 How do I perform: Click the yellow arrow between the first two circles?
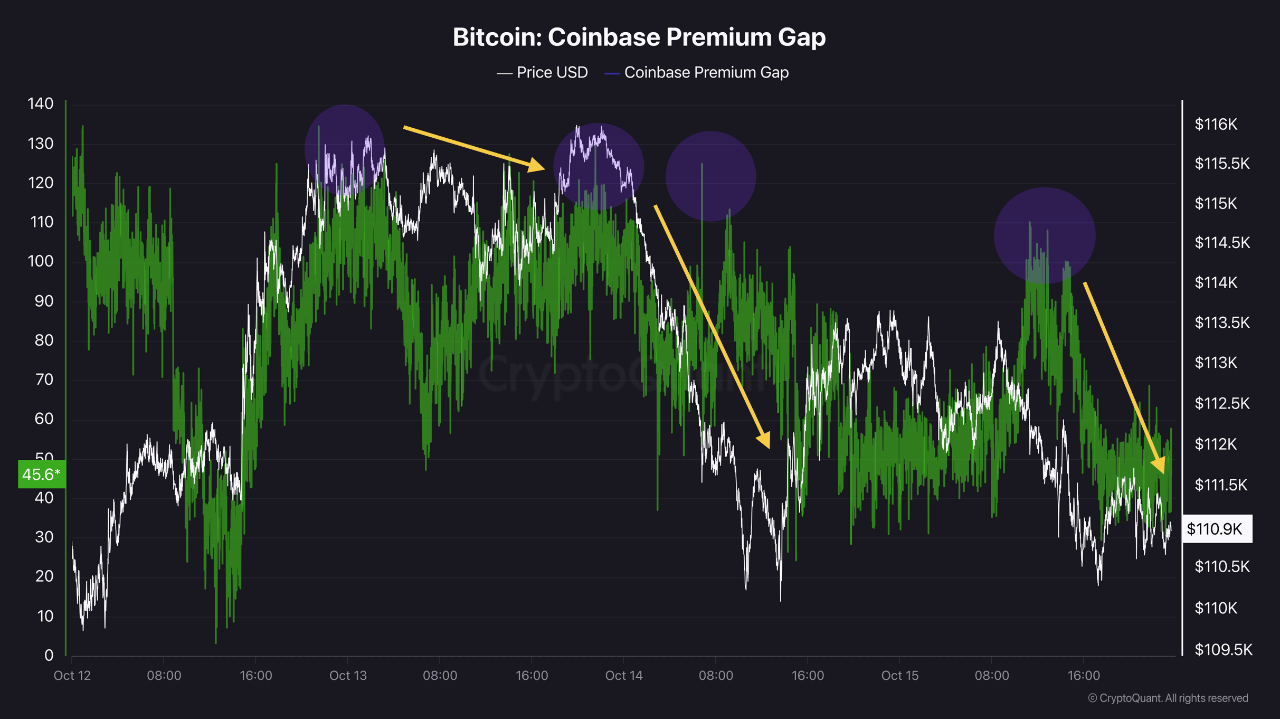[x=474, y=148]
